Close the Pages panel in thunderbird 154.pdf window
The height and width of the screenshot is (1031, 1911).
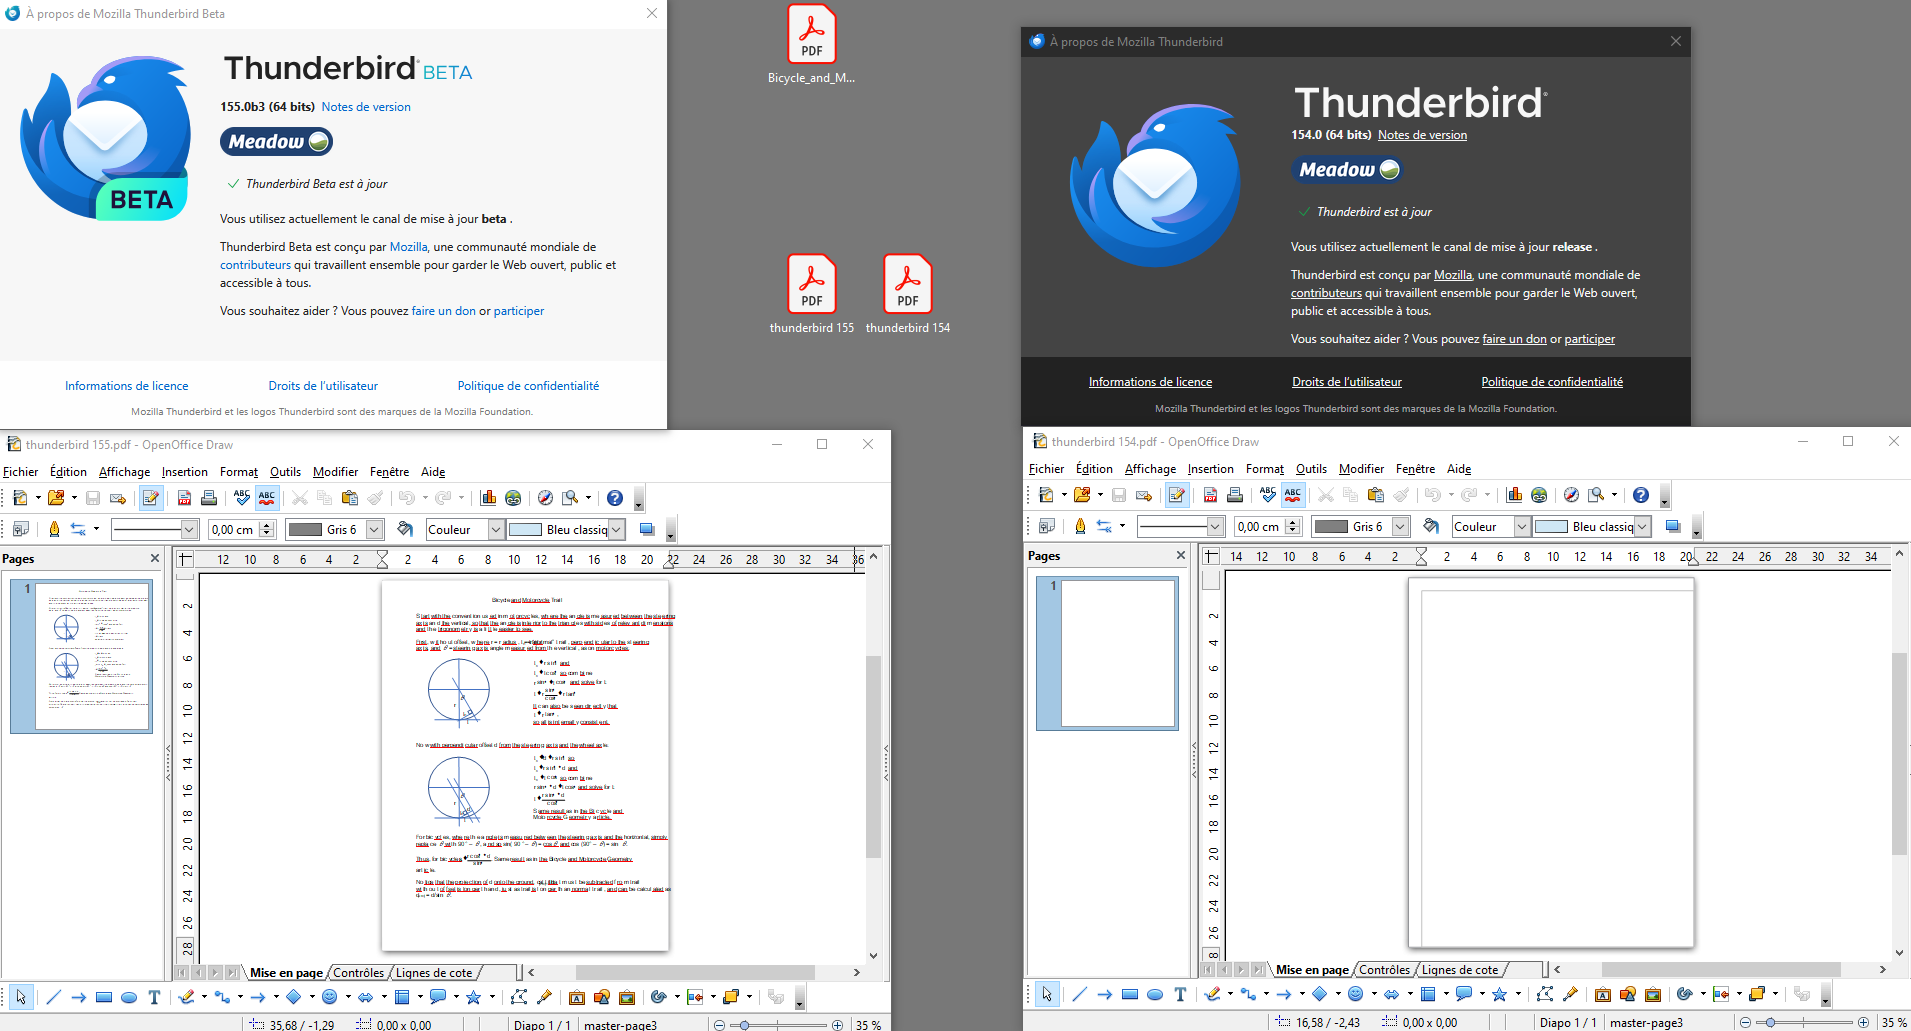tap(1180, 555)
